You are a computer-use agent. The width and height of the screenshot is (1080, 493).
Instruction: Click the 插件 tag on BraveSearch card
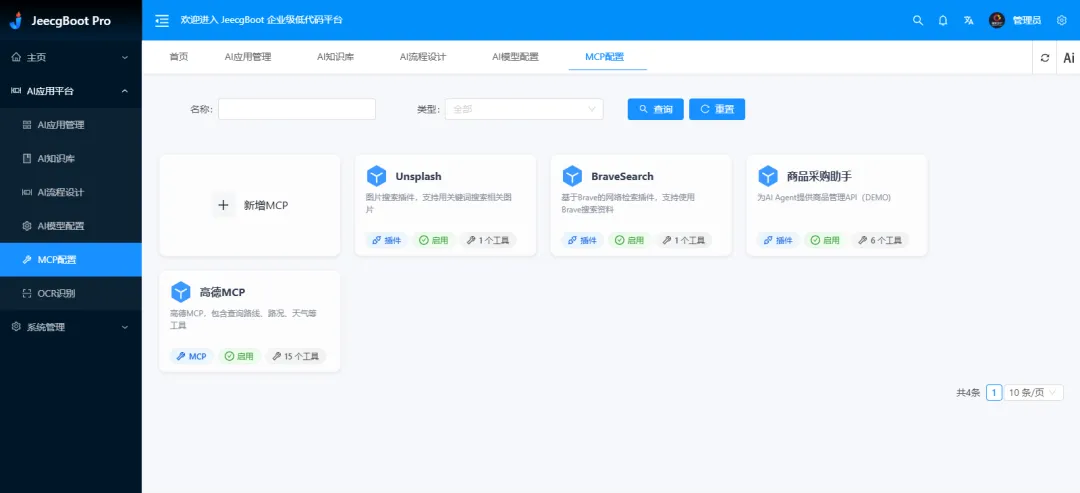pos(582,240)
